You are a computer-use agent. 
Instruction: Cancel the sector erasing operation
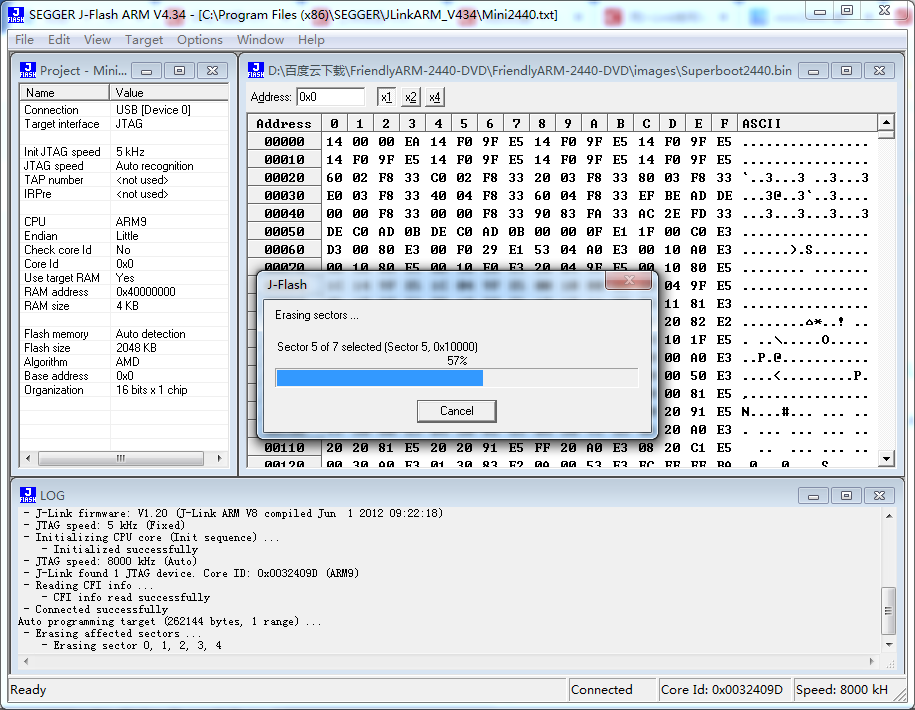(x=456, y=411)
